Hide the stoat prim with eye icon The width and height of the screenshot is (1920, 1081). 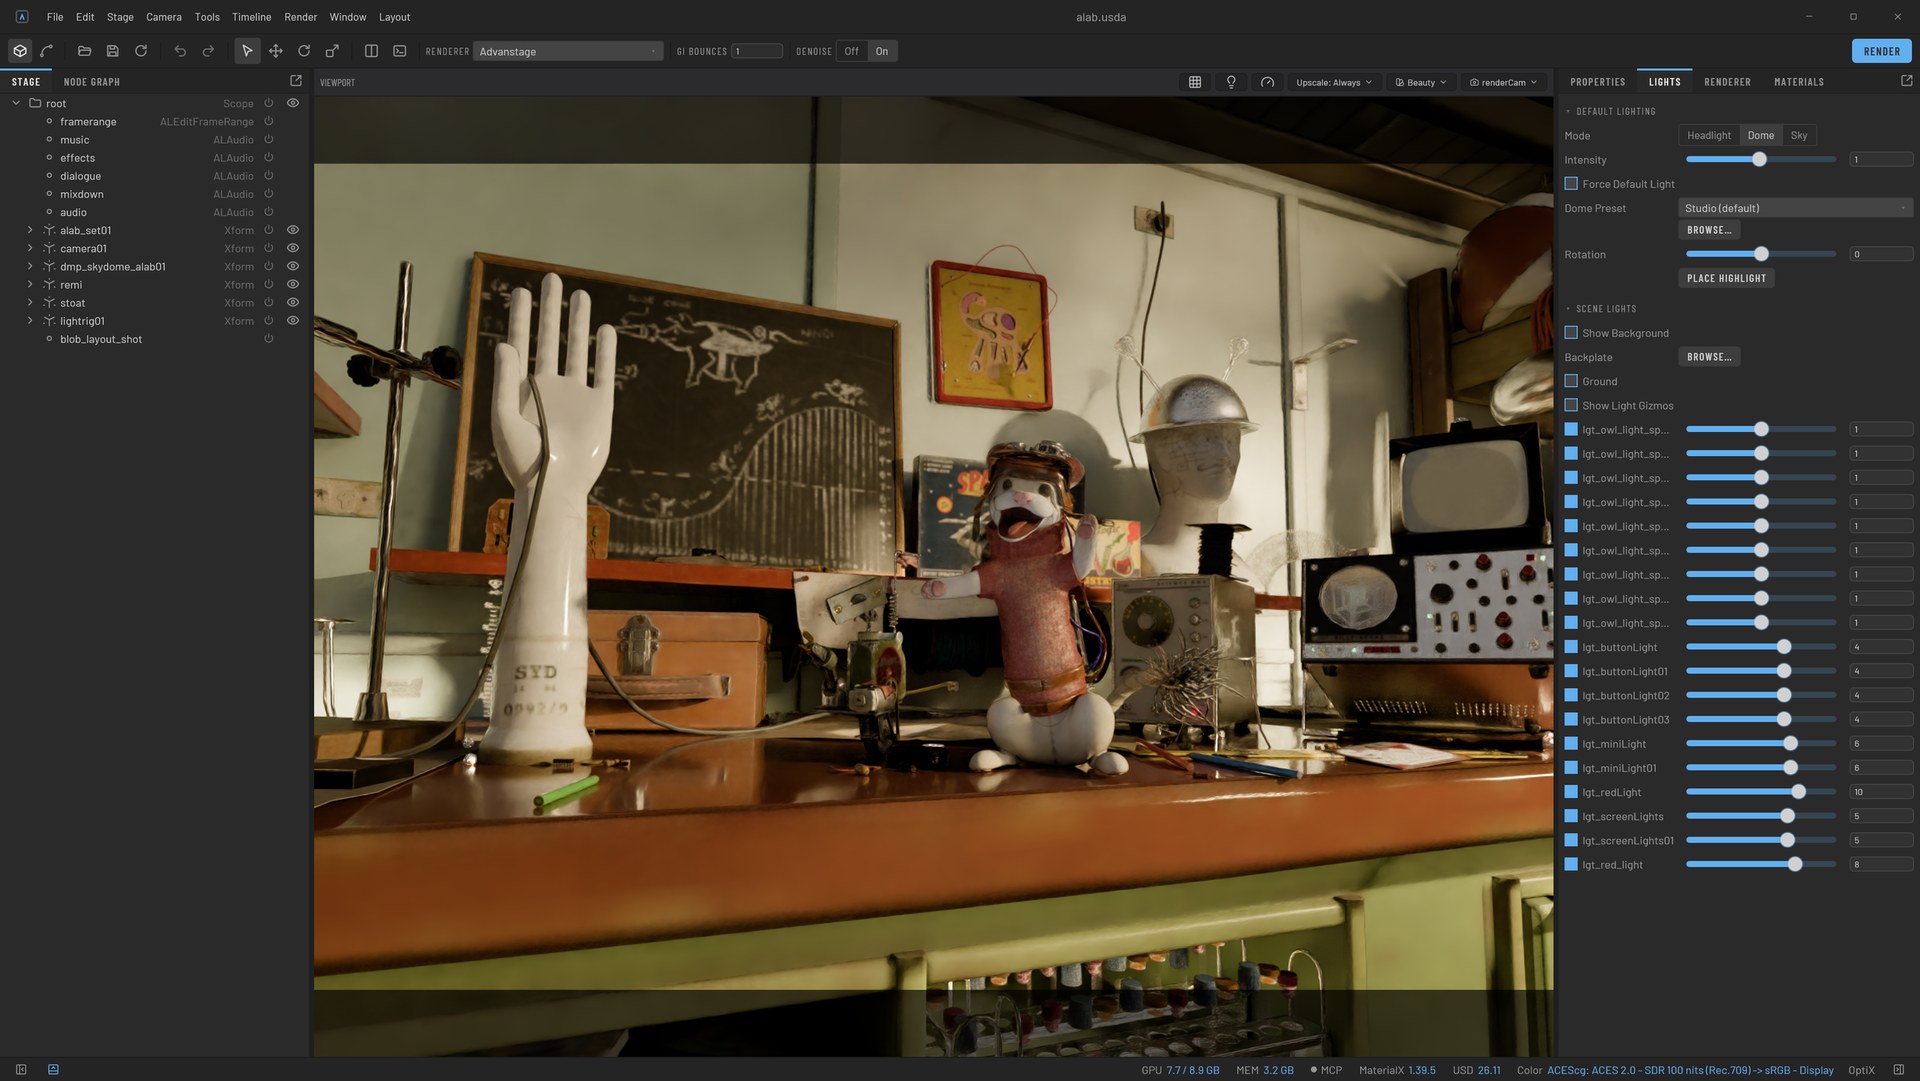[293, 303]
